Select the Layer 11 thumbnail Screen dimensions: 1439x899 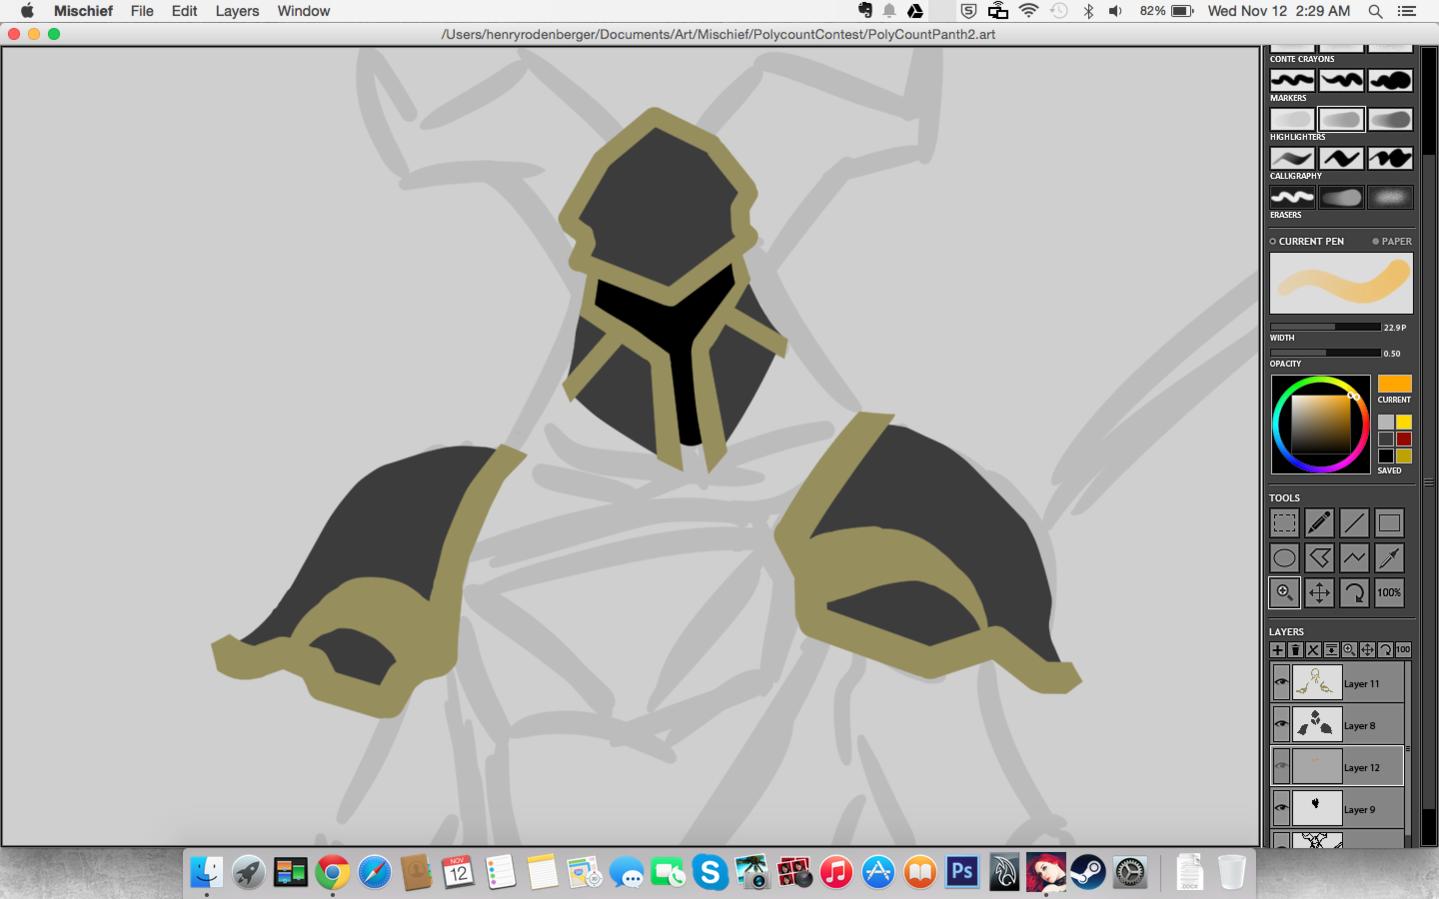(1317, 684)
